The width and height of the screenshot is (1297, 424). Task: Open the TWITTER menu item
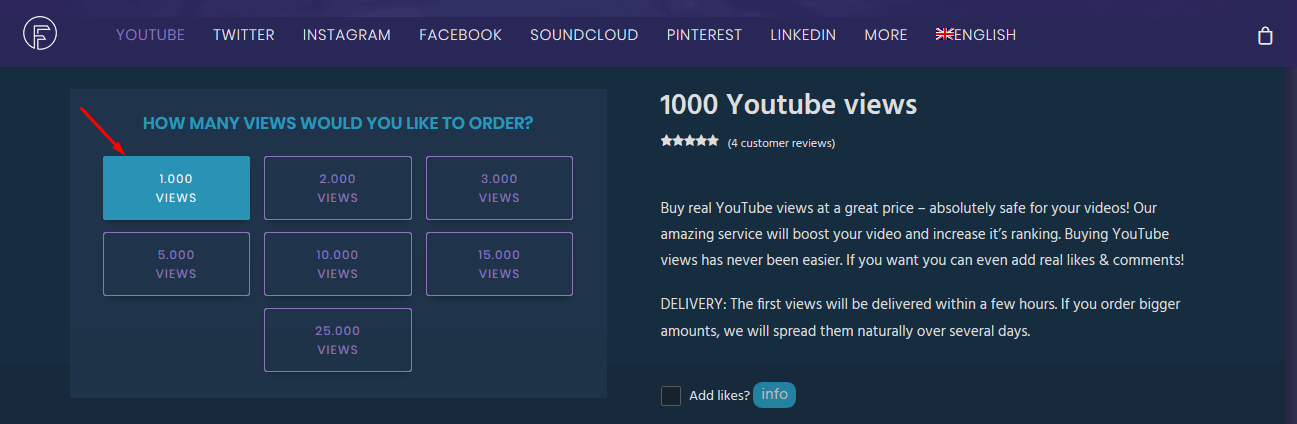244,35
